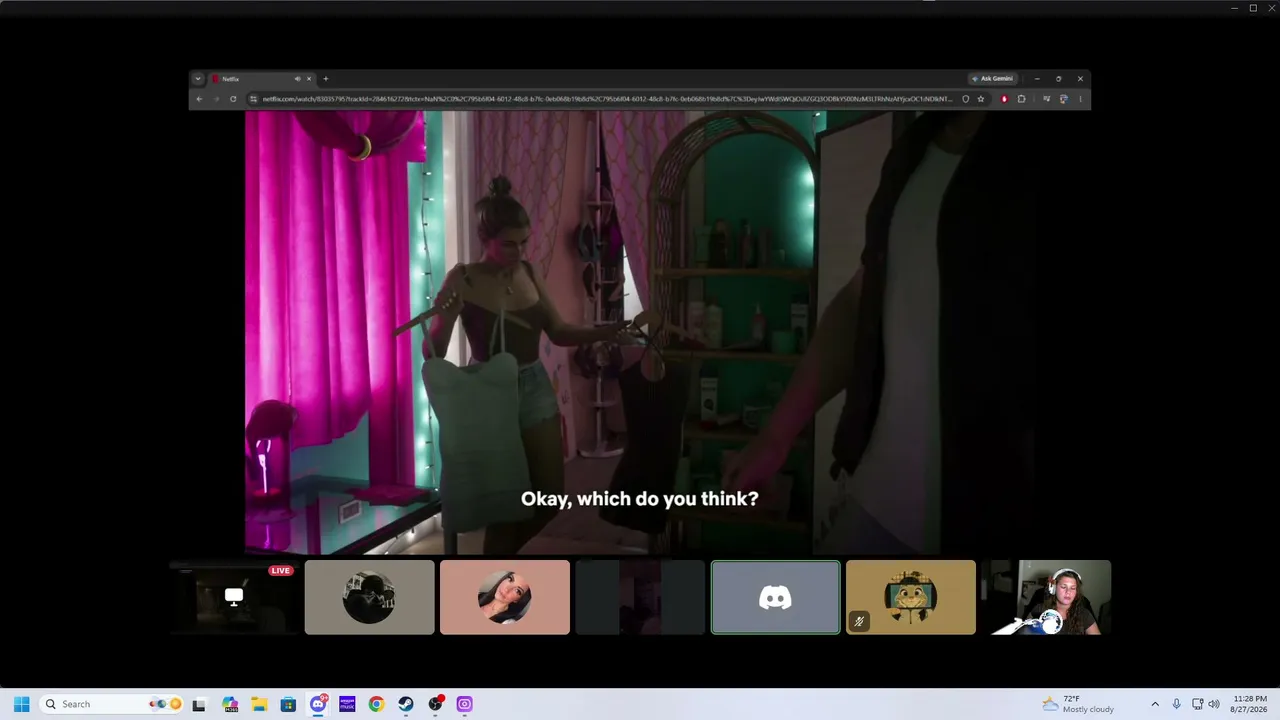Select the dark circular avatar participant tile

tap(369, 597)
